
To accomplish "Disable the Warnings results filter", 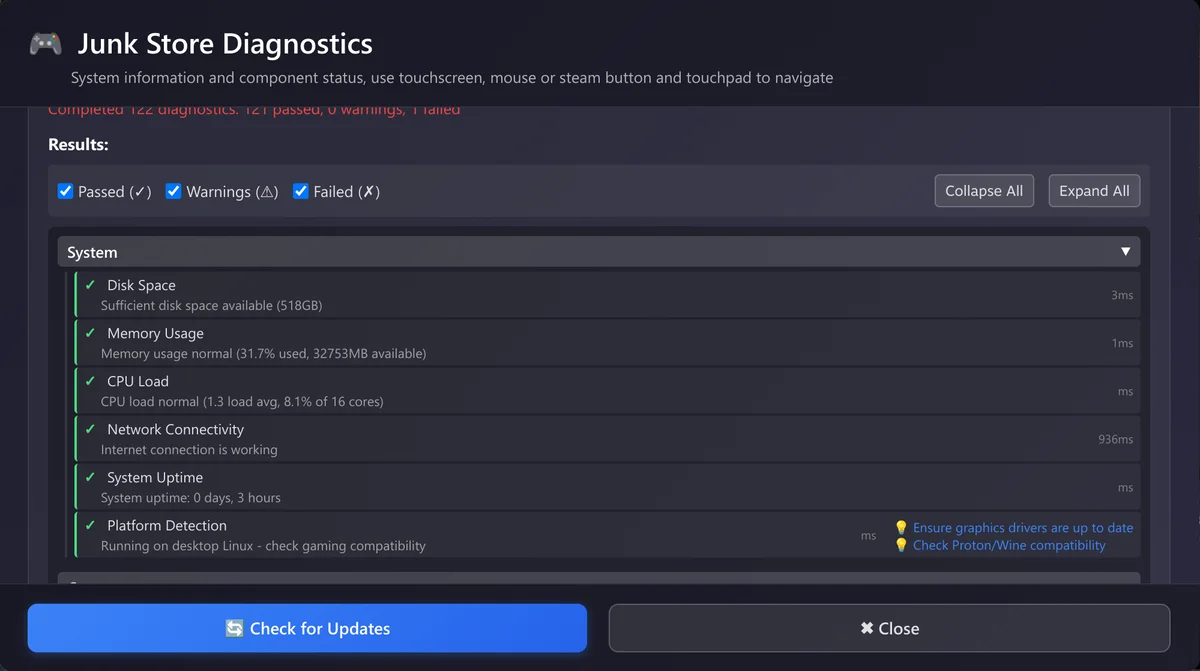I will [173, 190].
